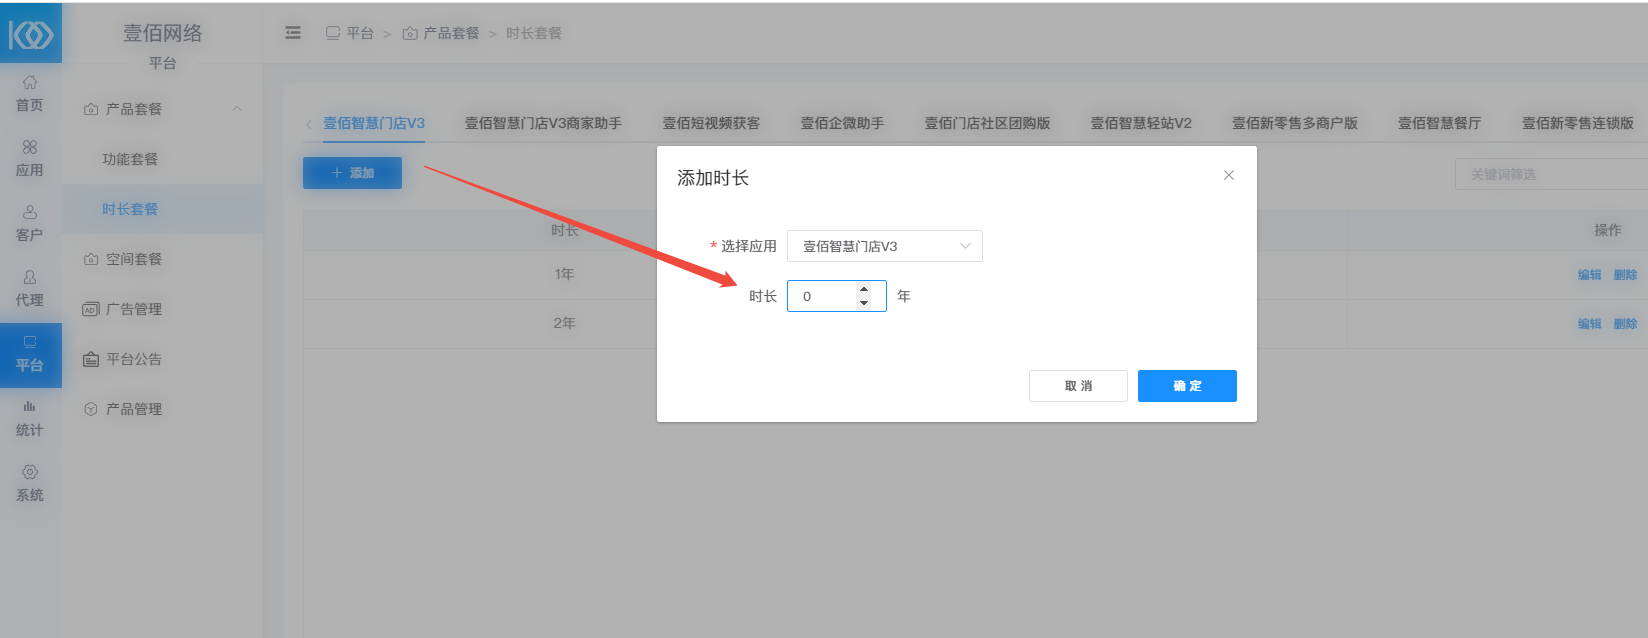Go to the 应用 apps section
The image size is (1648, 638).
30,159
